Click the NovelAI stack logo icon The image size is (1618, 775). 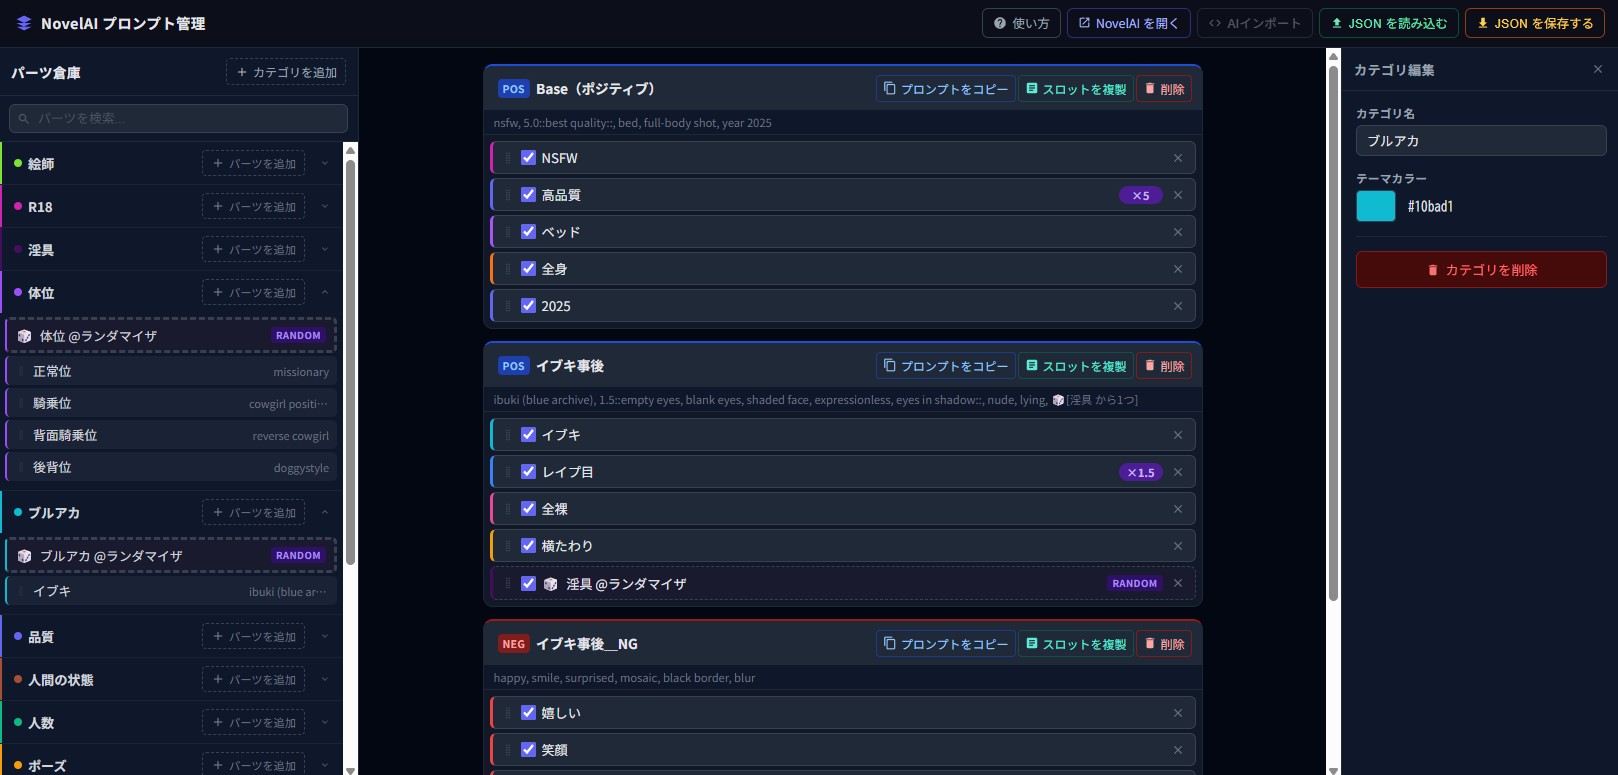(x=24, y=23)
